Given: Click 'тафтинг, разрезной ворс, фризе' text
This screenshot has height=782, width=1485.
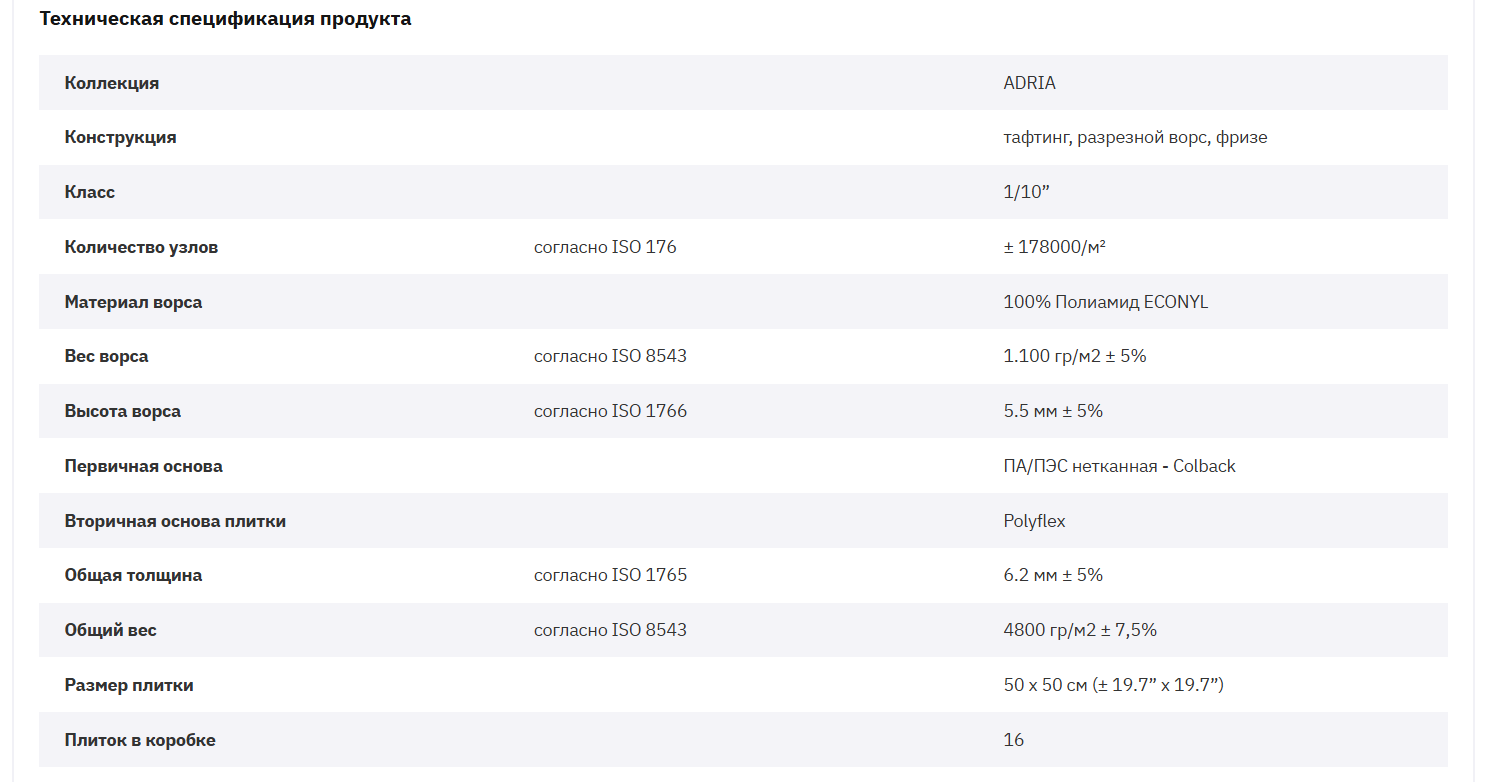Looking at the screenshot, I should 1135,137.
